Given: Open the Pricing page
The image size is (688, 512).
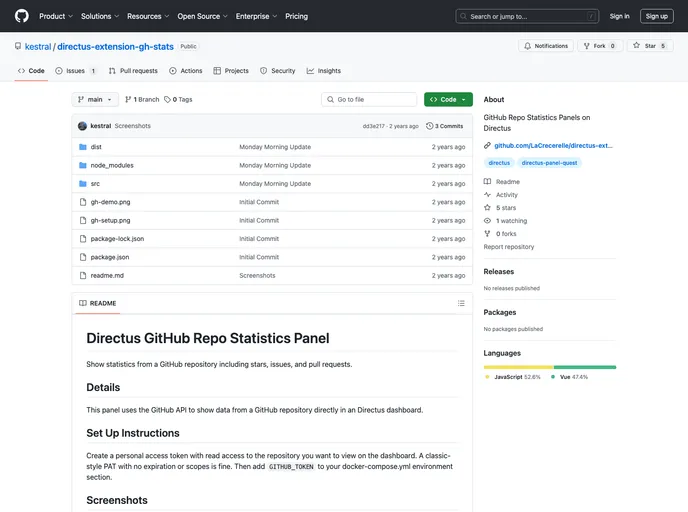Looking at the screenshot, I should tap(297, 16).
